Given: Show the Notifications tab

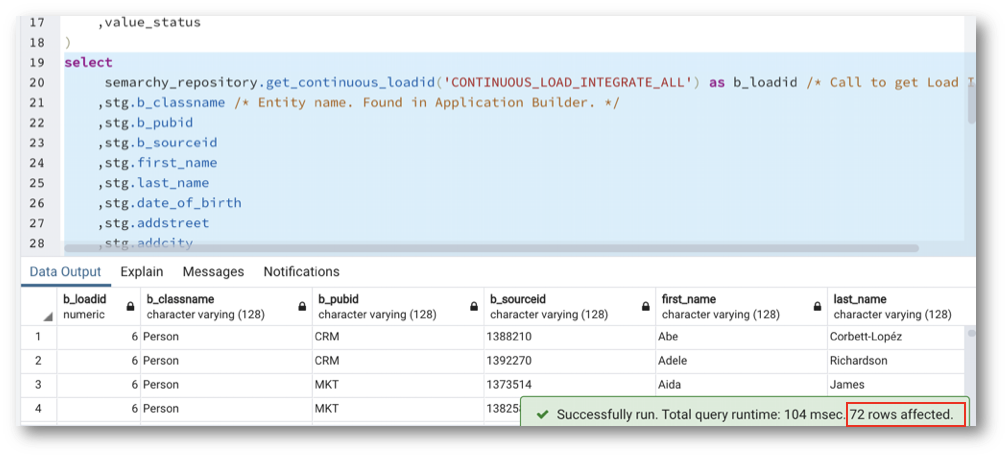Looking at the screenshot, I should click(x=301, y=271).
